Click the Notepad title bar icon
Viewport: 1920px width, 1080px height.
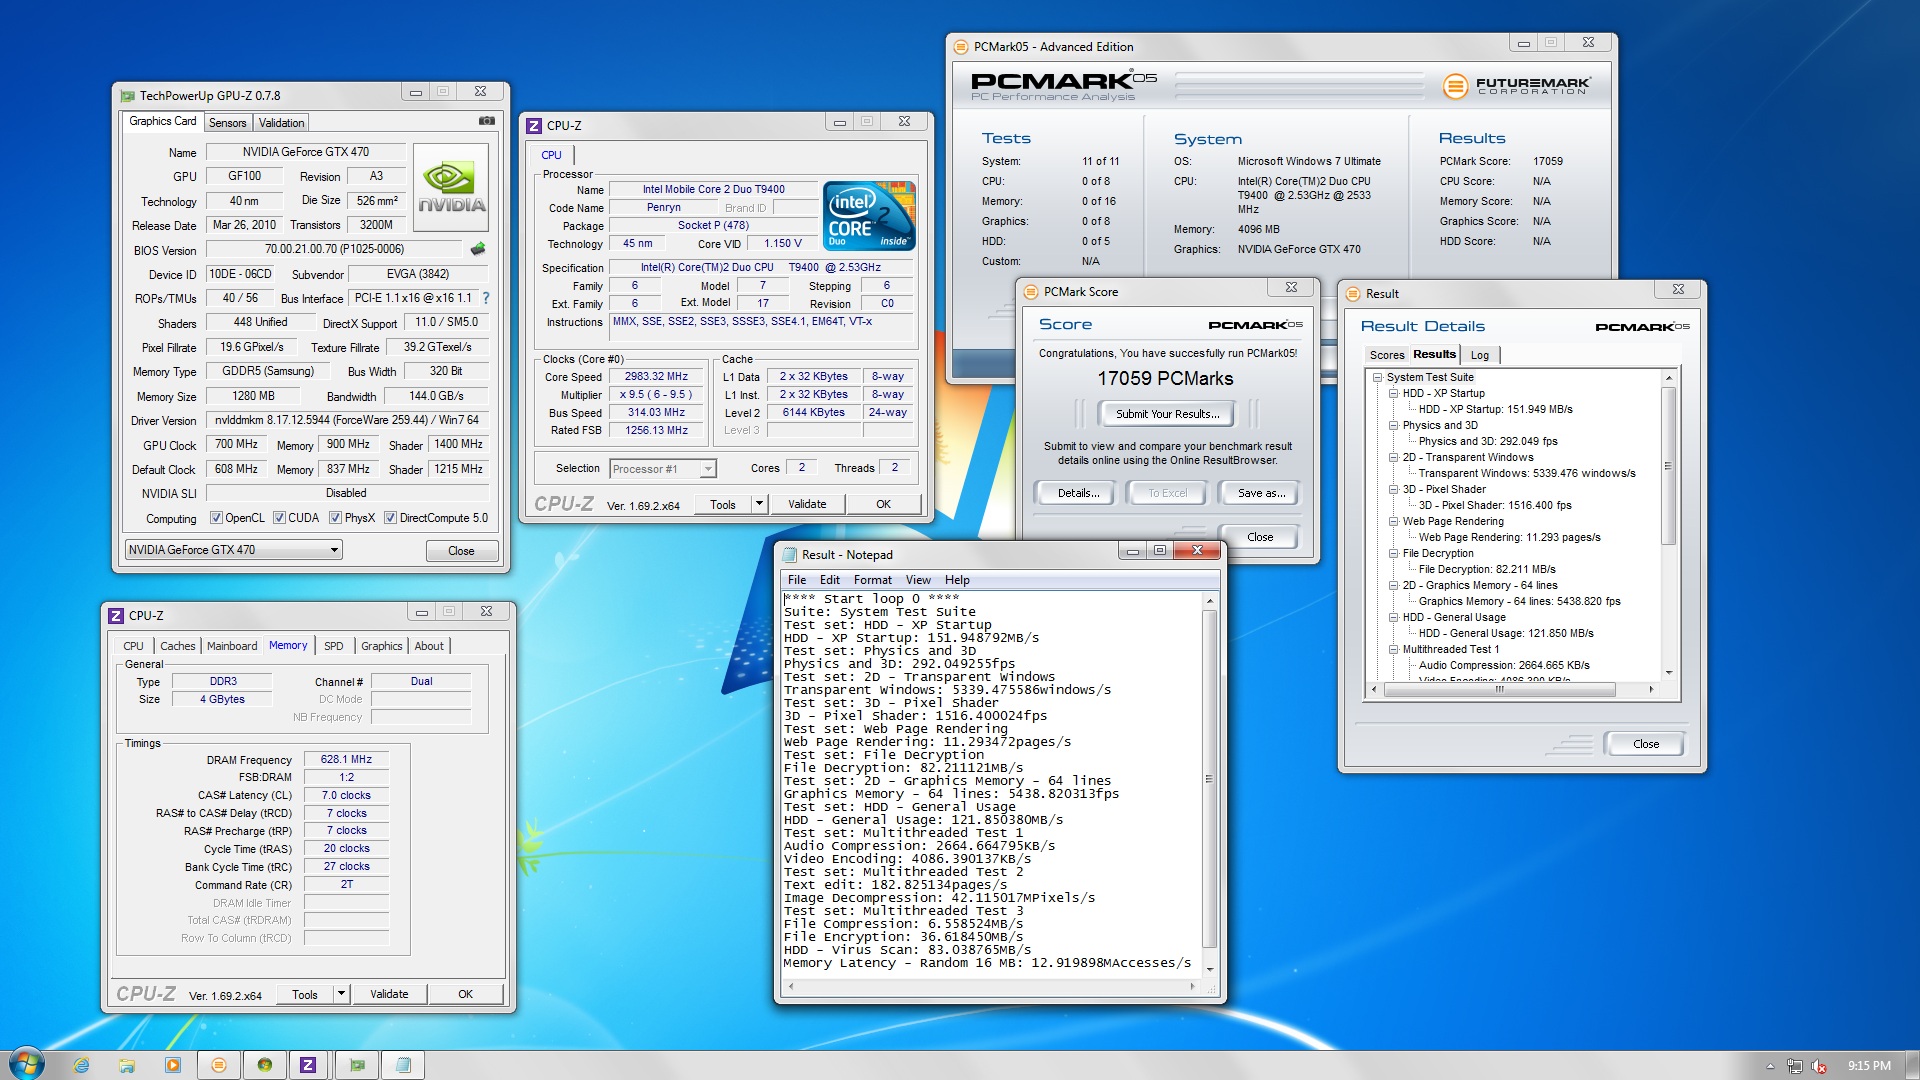tap(790, 555)
